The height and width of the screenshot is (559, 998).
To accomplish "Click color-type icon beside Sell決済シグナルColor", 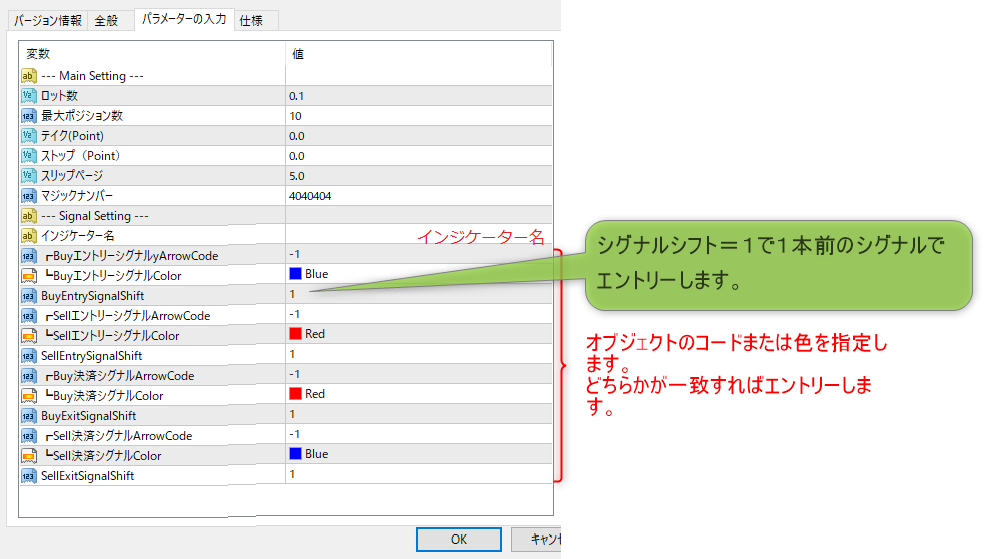I will [28, 456].
